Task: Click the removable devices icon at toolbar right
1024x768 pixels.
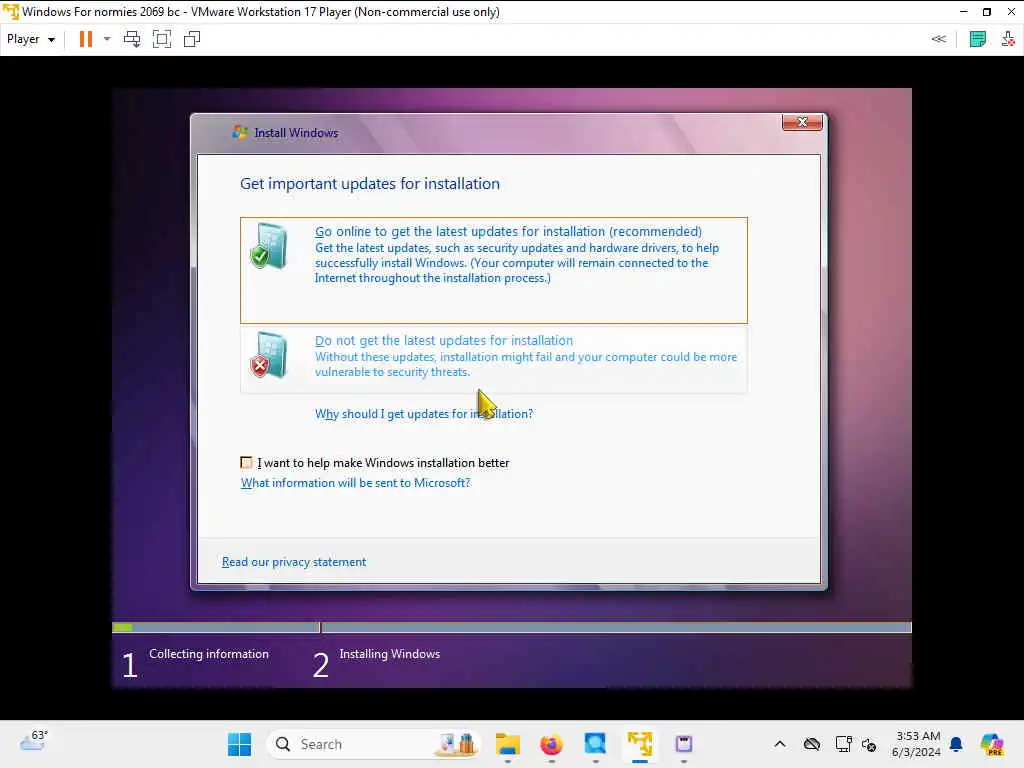Action: [x=1008, y=39]
